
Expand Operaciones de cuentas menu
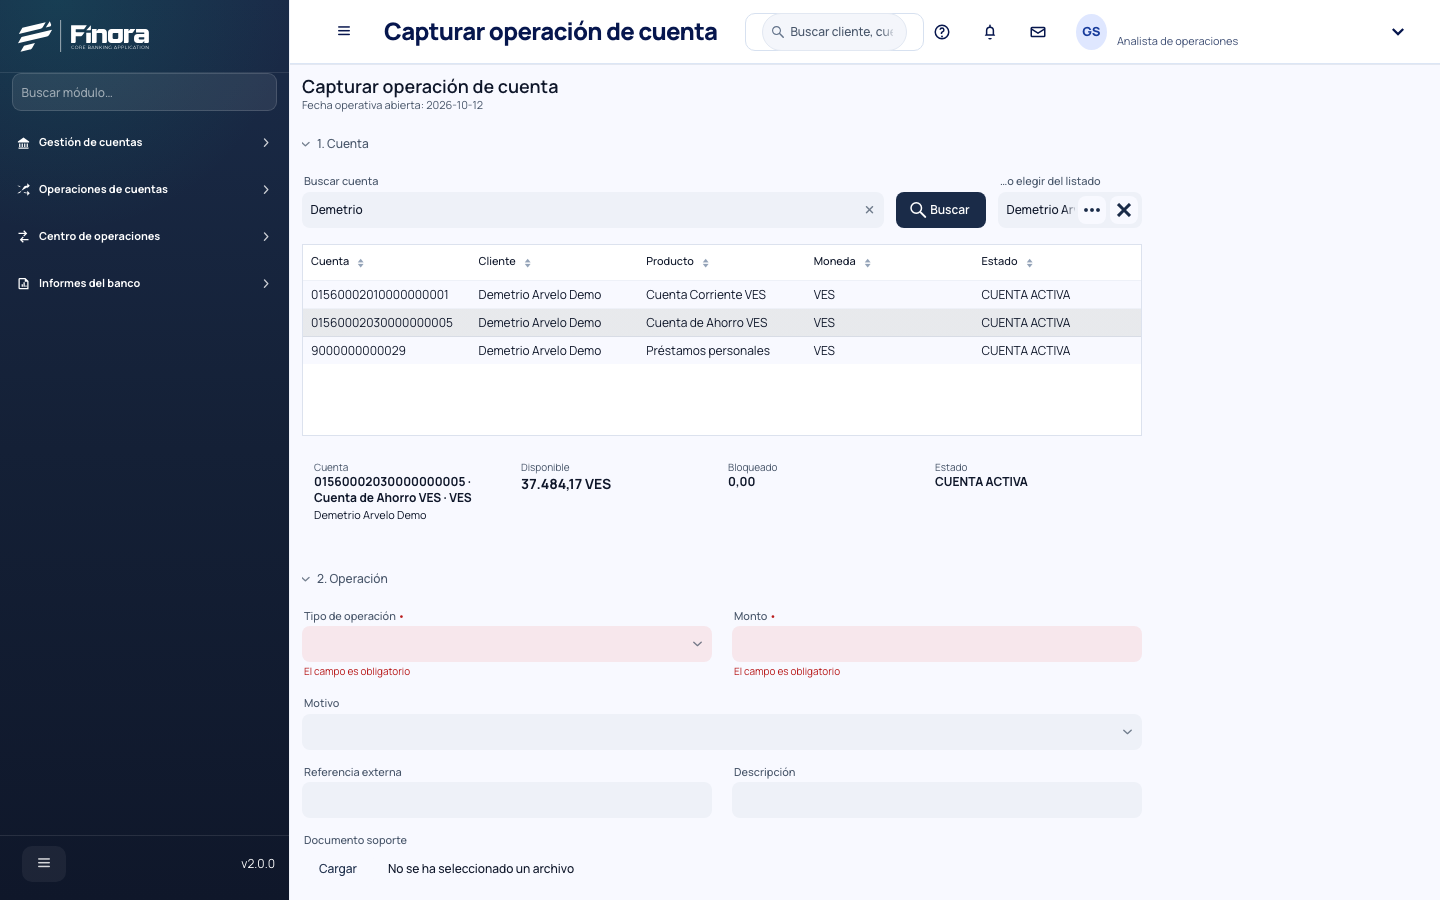144,190
